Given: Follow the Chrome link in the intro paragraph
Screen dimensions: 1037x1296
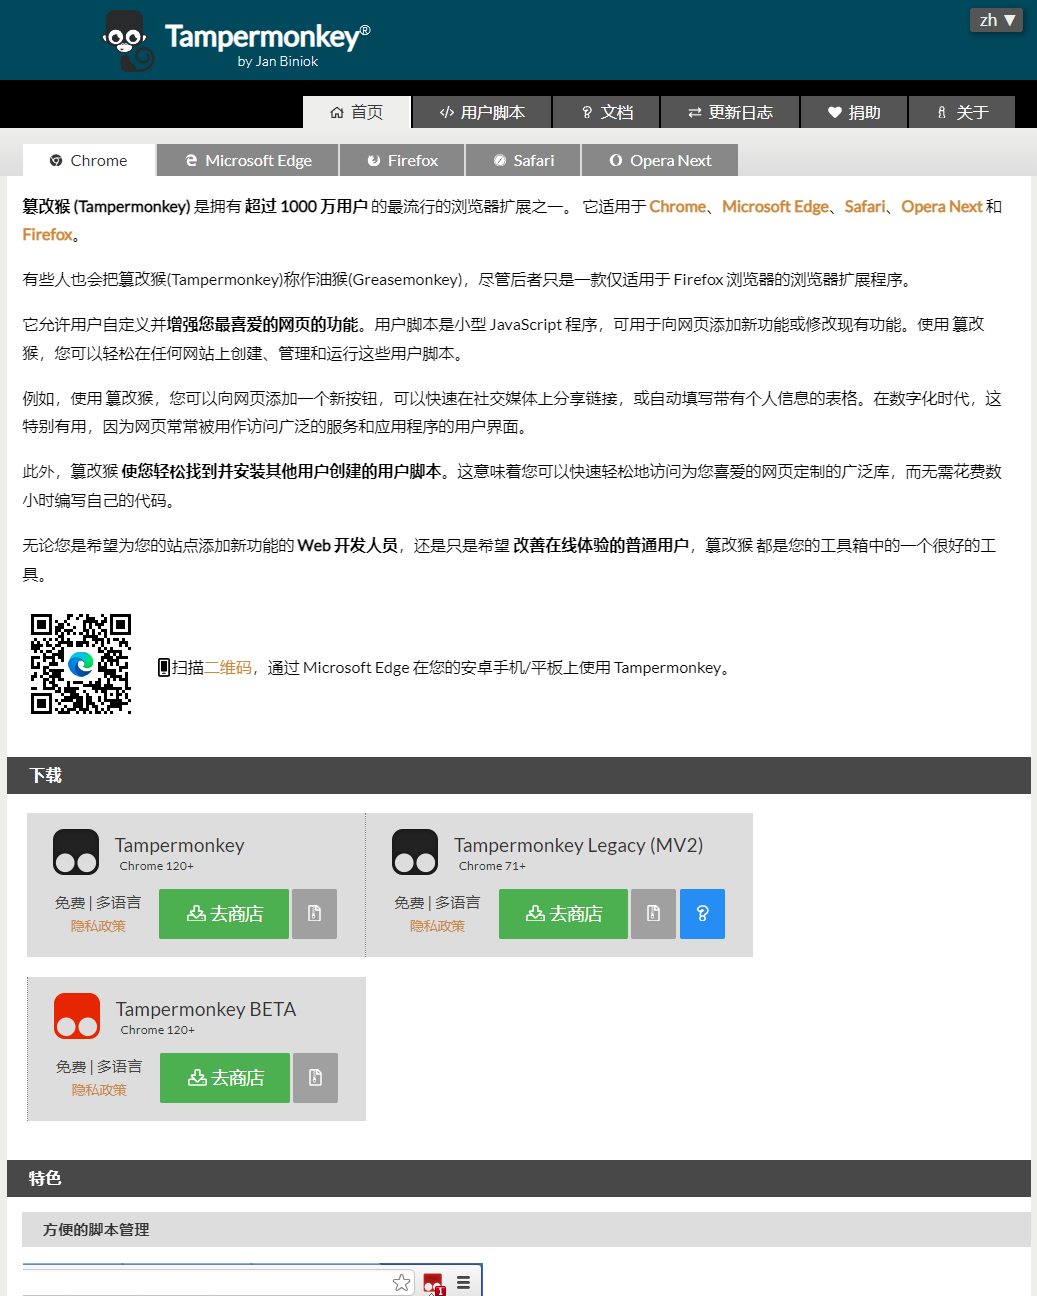Looking at the screenshot, I should point(677,206).
